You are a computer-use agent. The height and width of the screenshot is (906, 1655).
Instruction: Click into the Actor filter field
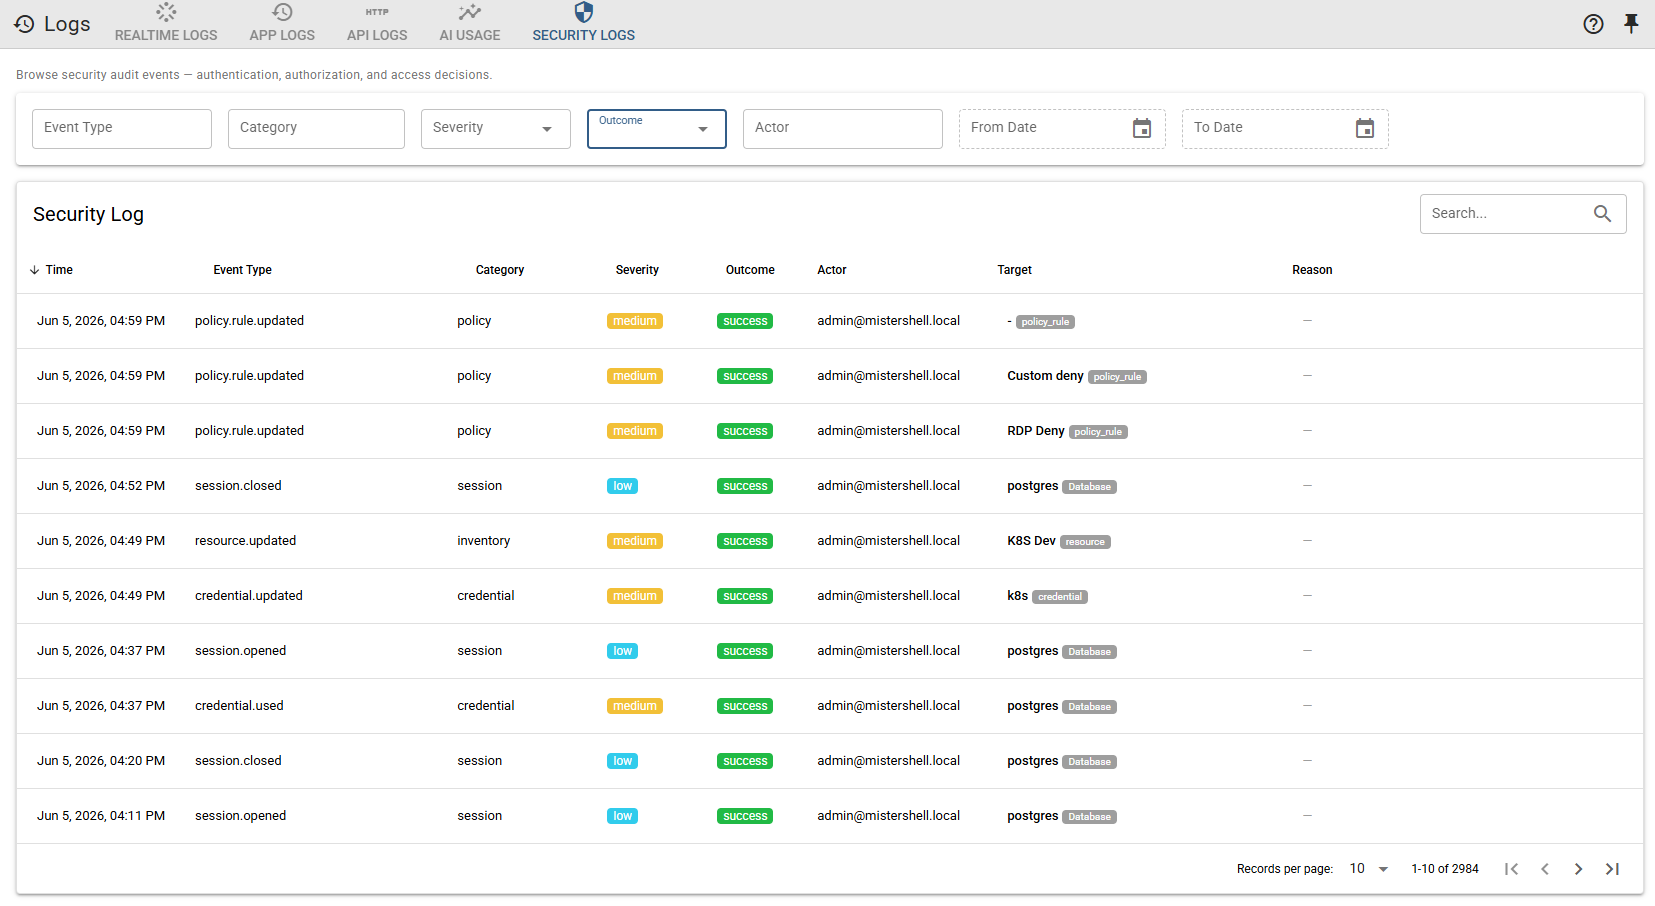pyautogui.click(x=843, y=129)
